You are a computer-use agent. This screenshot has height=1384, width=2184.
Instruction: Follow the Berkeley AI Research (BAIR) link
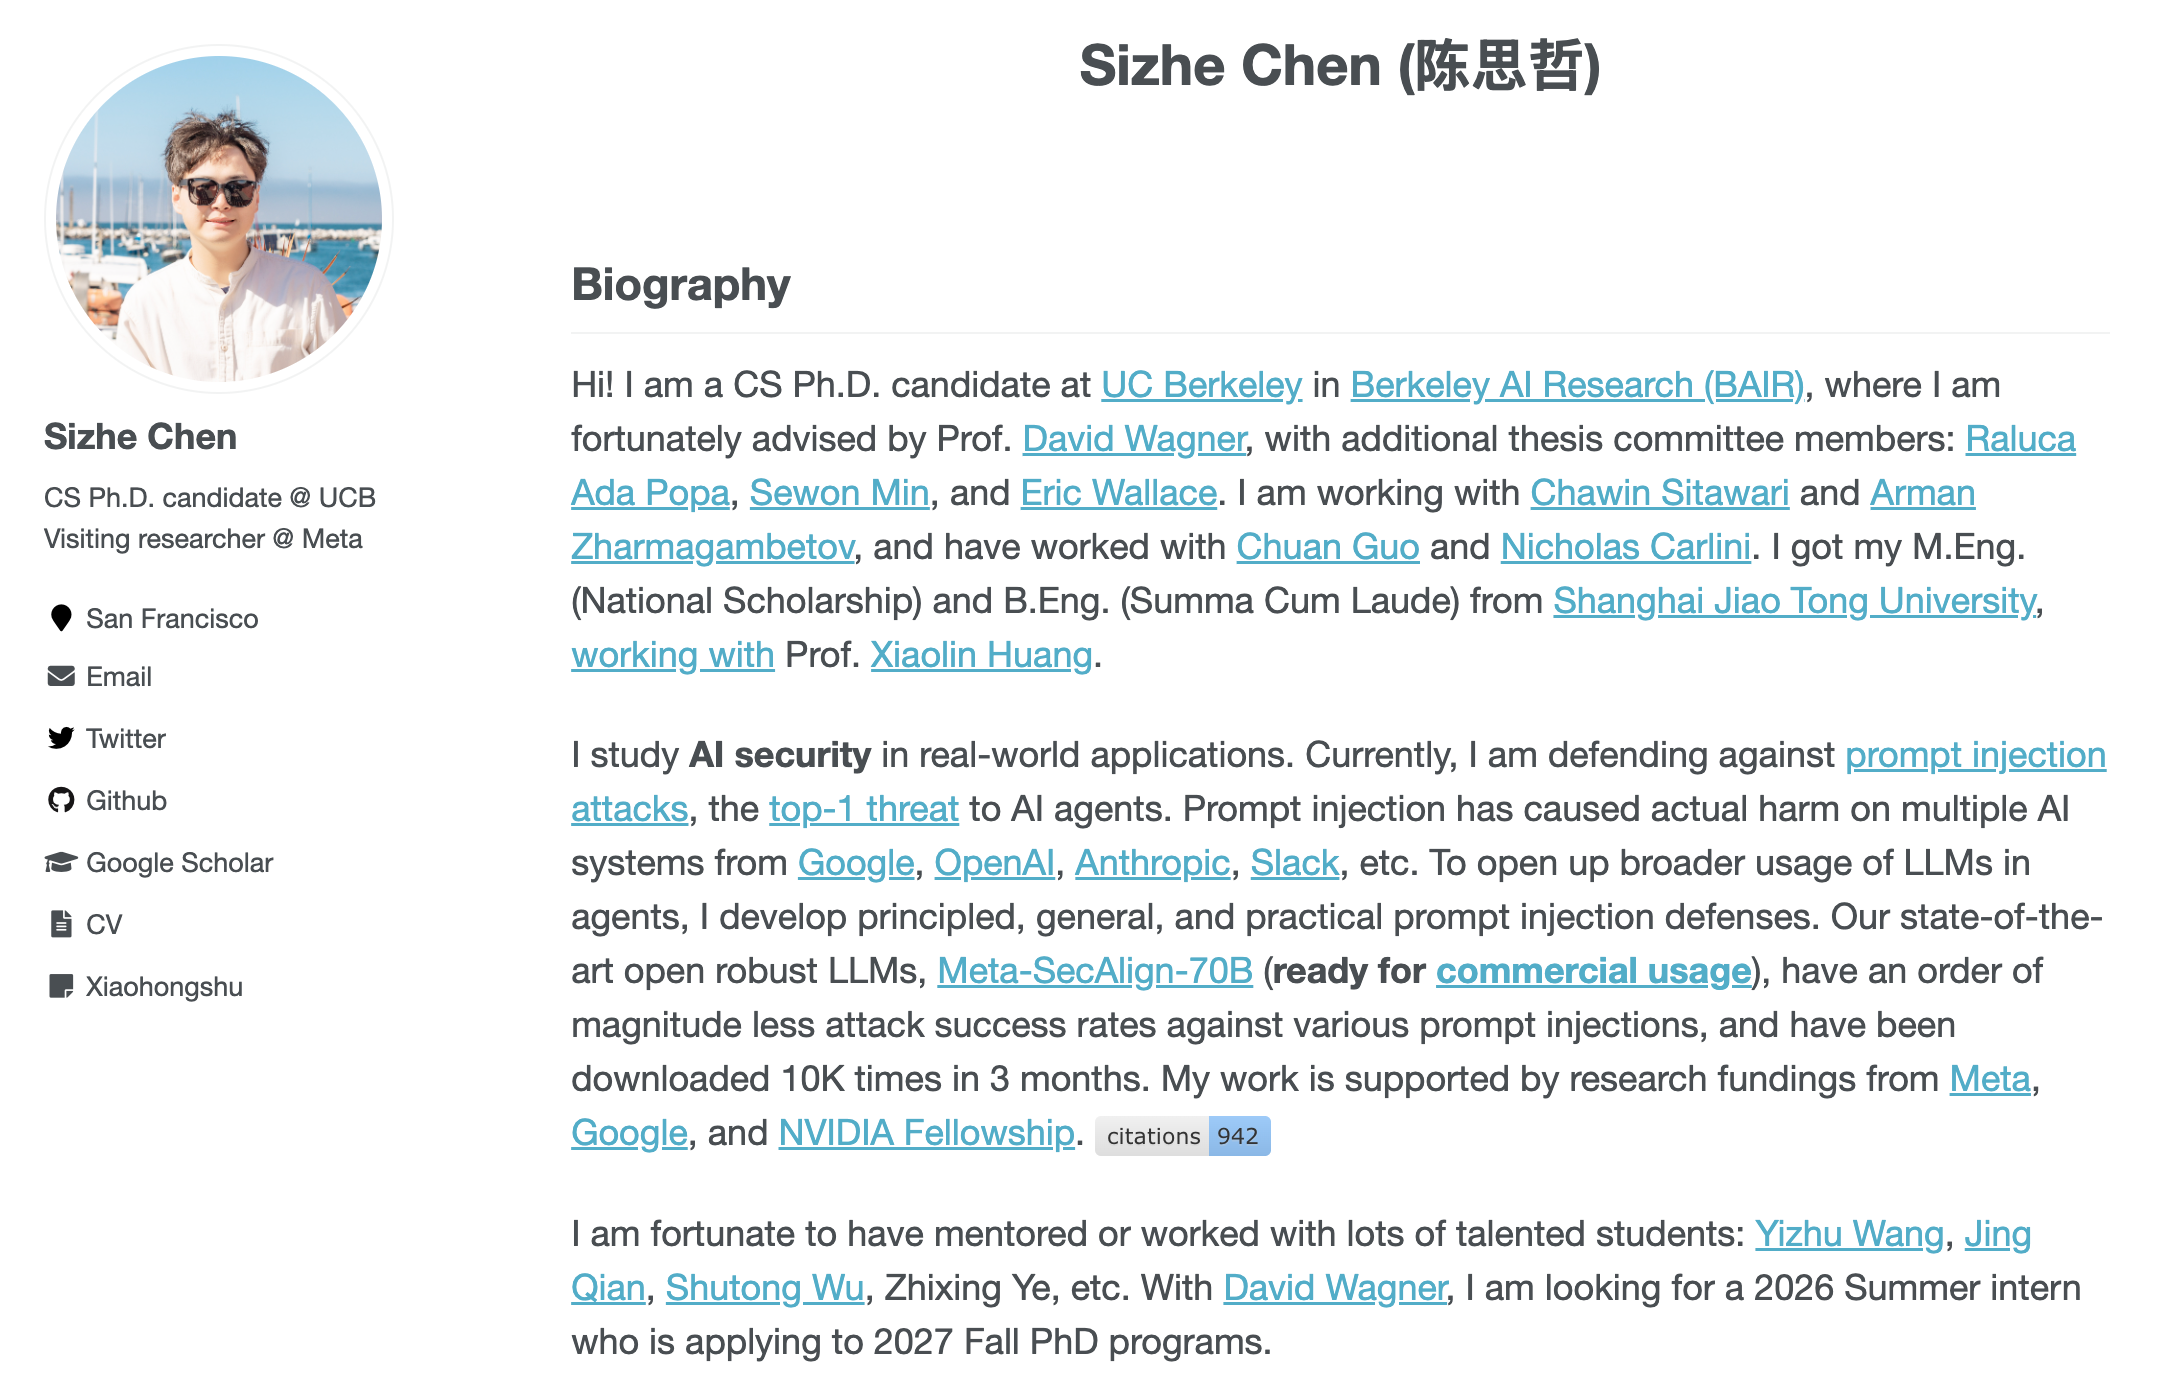pos(1577,385)
